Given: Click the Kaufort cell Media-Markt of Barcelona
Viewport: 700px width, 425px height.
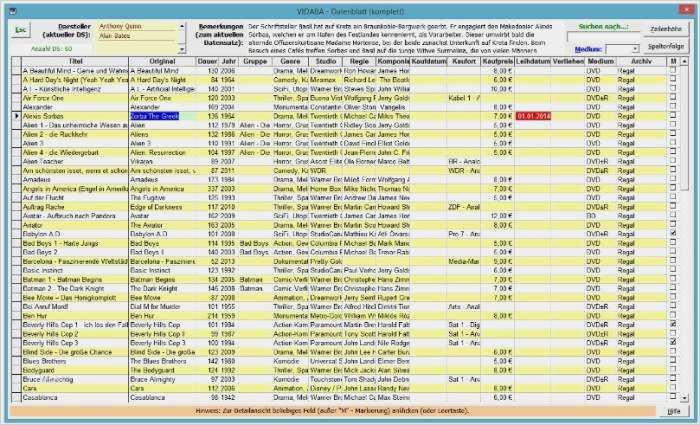Looking at the screenshot, I should (x=464, y=261).
